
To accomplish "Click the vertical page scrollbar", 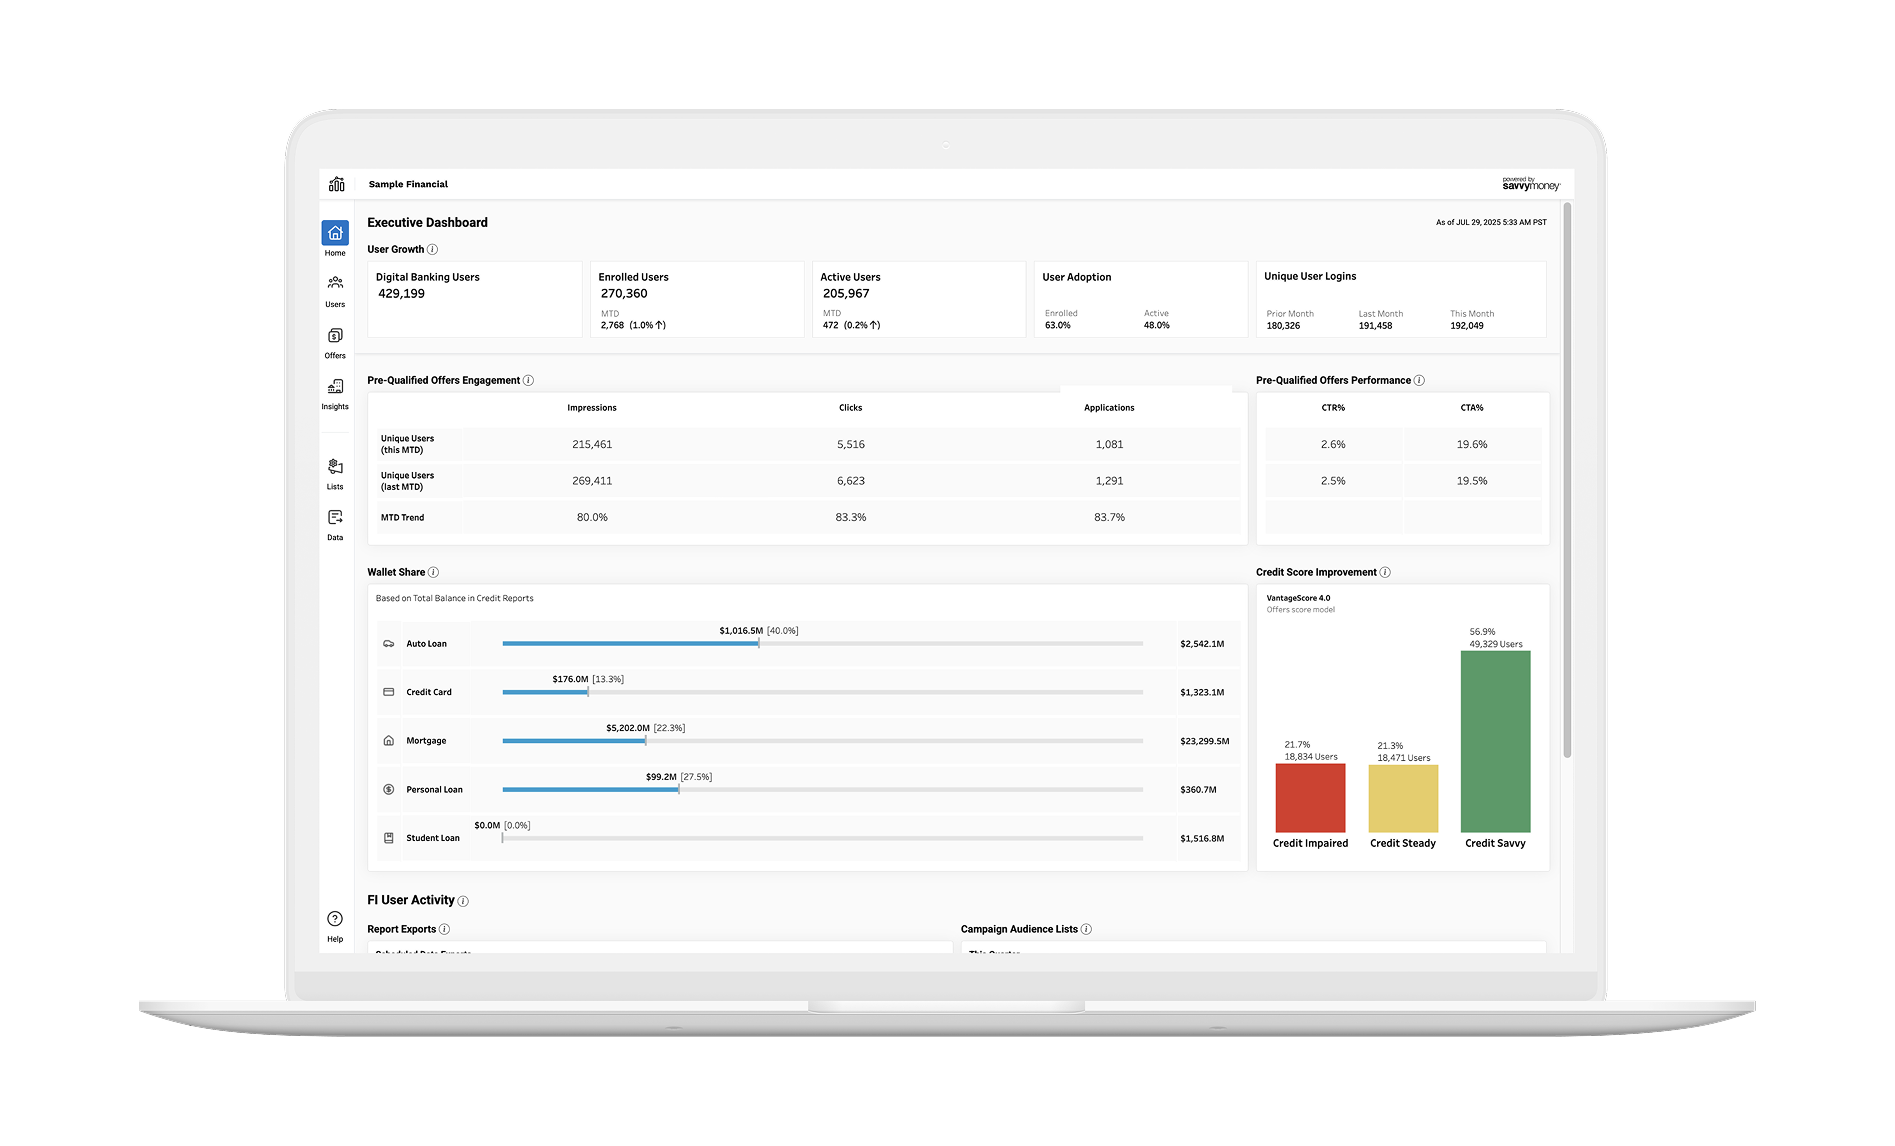I will pos(1567,480).
